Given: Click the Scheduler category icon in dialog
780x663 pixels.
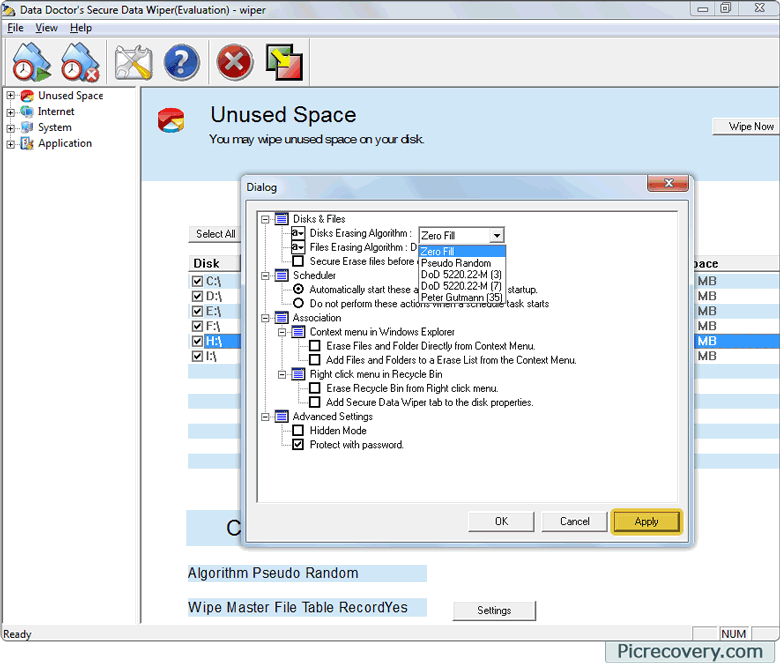Looking at the screenshot, I should (x=282, y=275).
